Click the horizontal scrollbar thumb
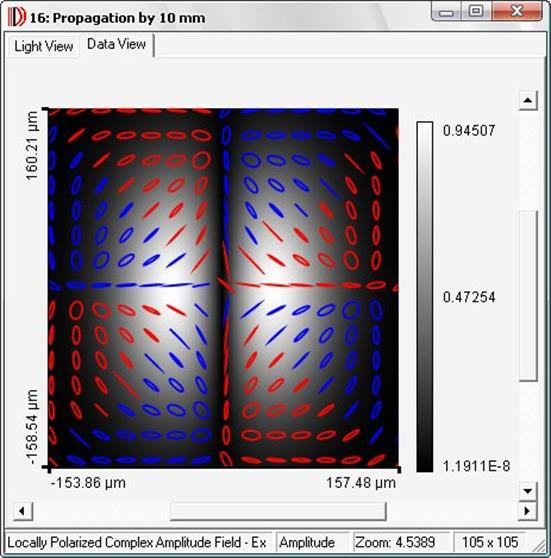This screenshot has height=558, width=551. [278, 511]
